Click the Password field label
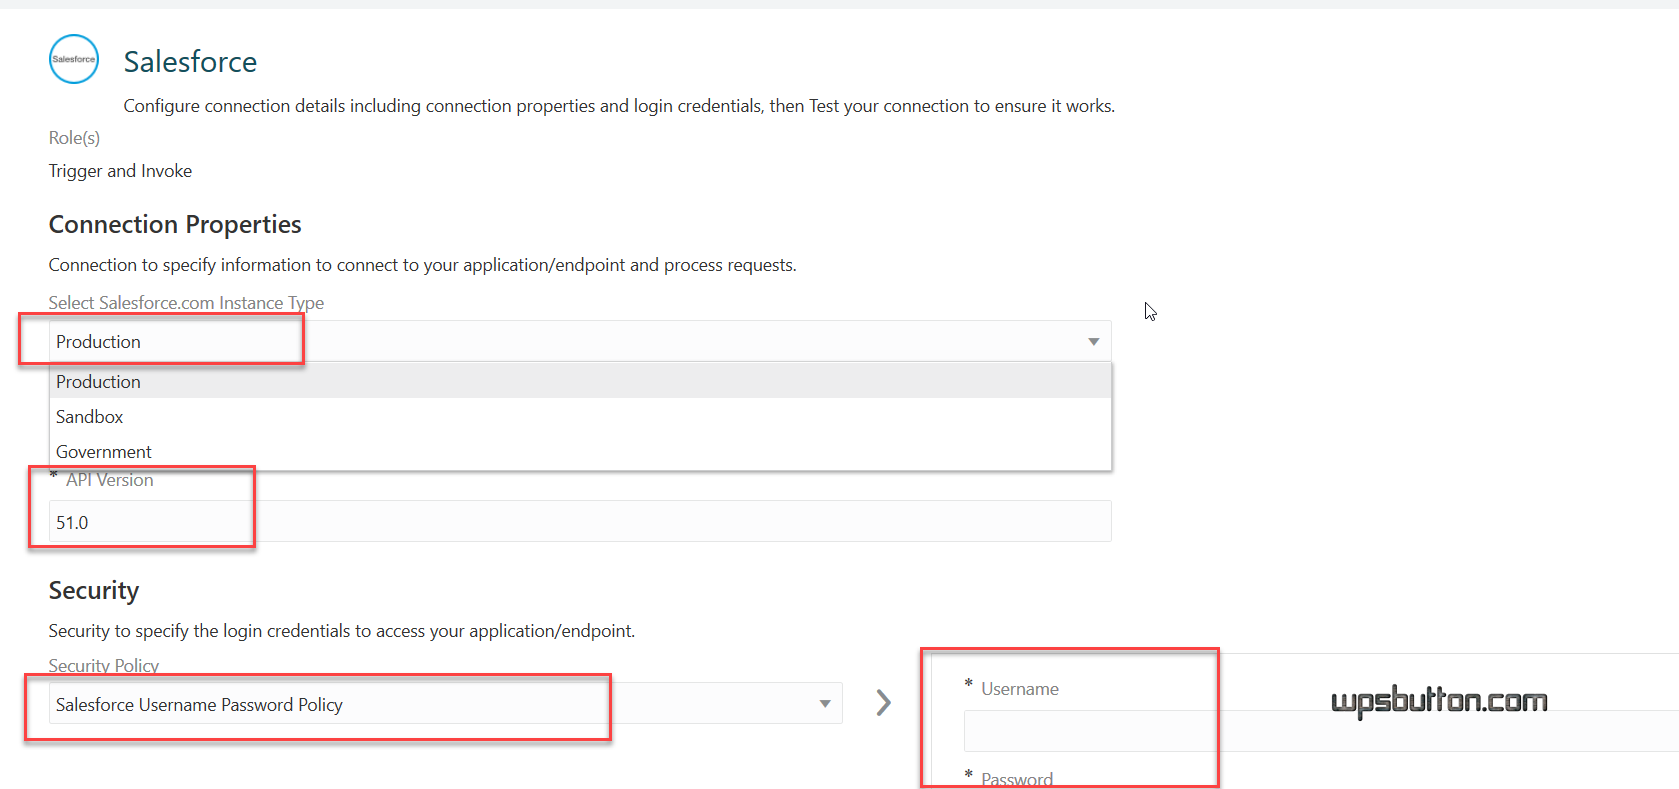 1016,779
